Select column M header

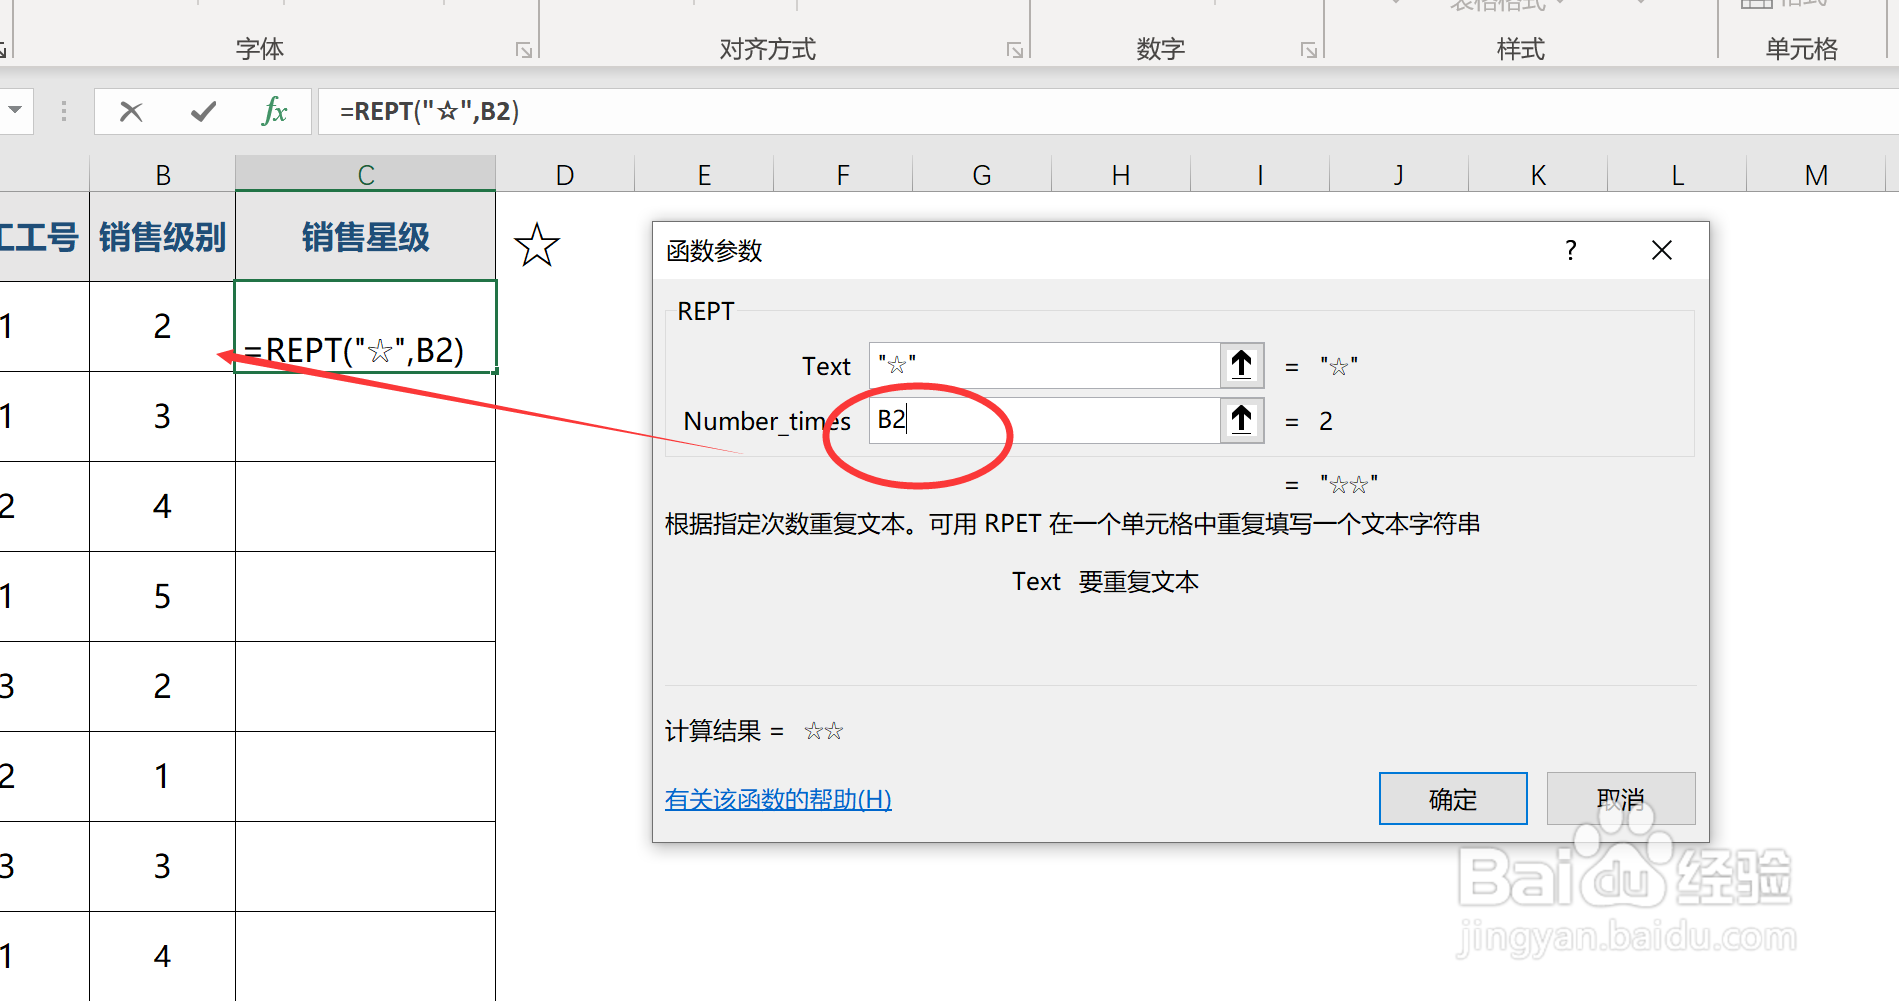click(1816, 175)
